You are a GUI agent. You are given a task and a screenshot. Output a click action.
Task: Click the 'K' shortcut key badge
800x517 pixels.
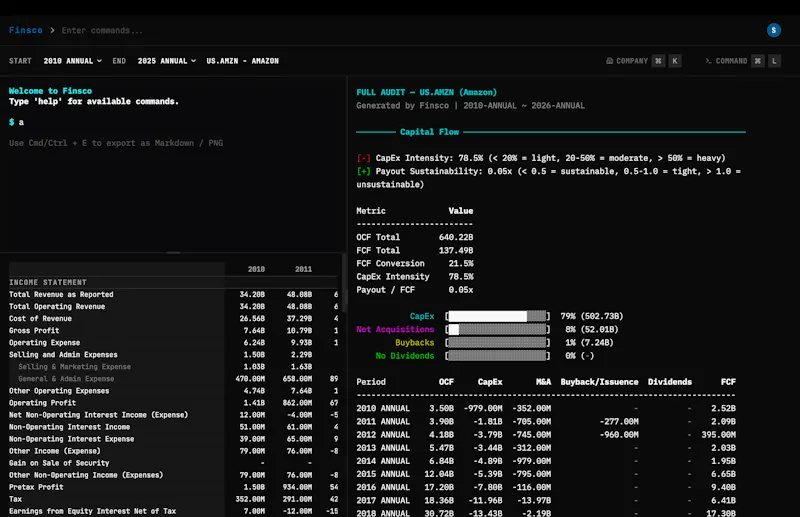pos(675,61)
